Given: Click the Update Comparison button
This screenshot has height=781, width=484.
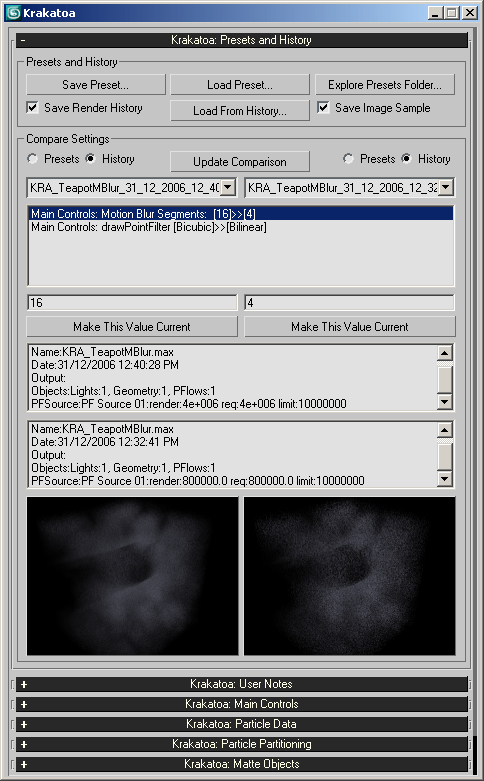Looking at the screenshot, I should pyautogui.click(x=240, y=161).
